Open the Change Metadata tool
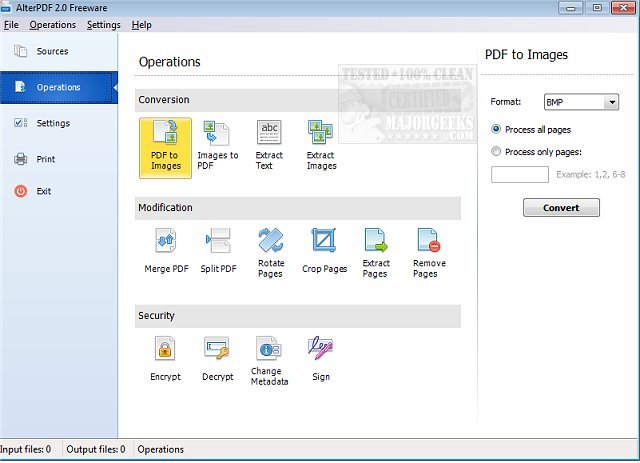640x463 pixels. click(269, 360)
